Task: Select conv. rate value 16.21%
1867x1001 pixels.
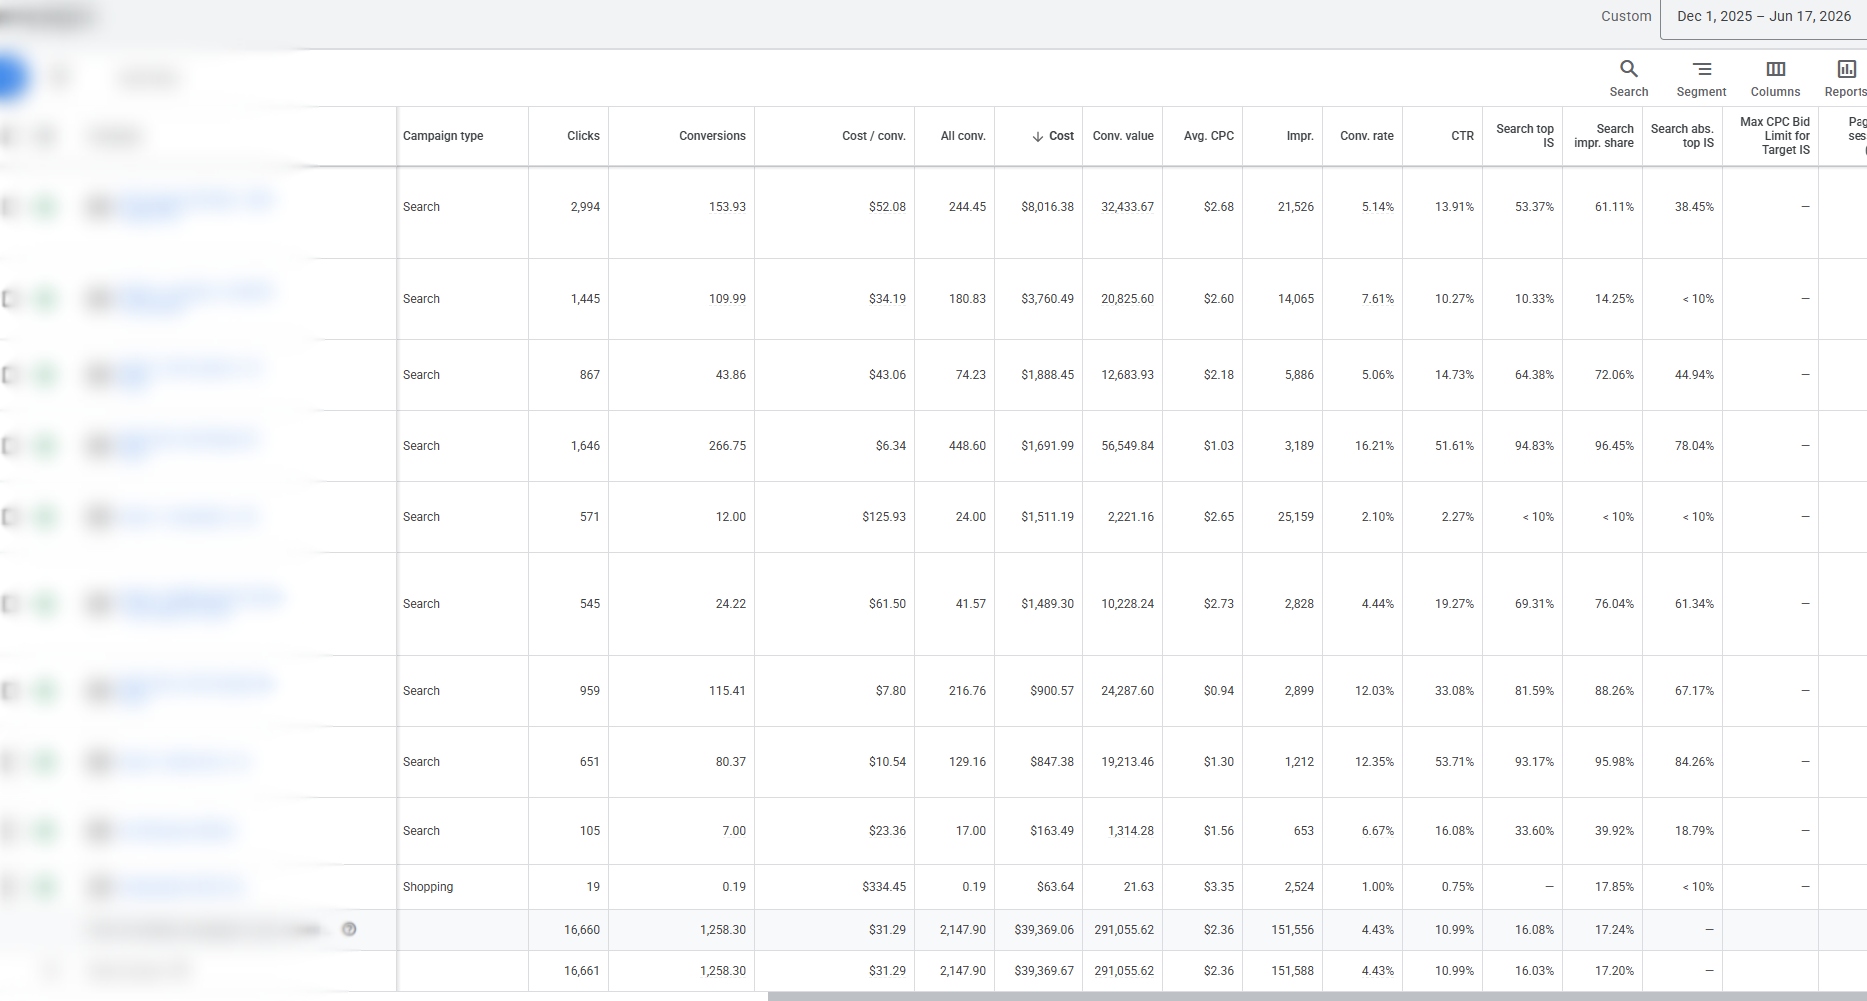Action: point(1374,446)
